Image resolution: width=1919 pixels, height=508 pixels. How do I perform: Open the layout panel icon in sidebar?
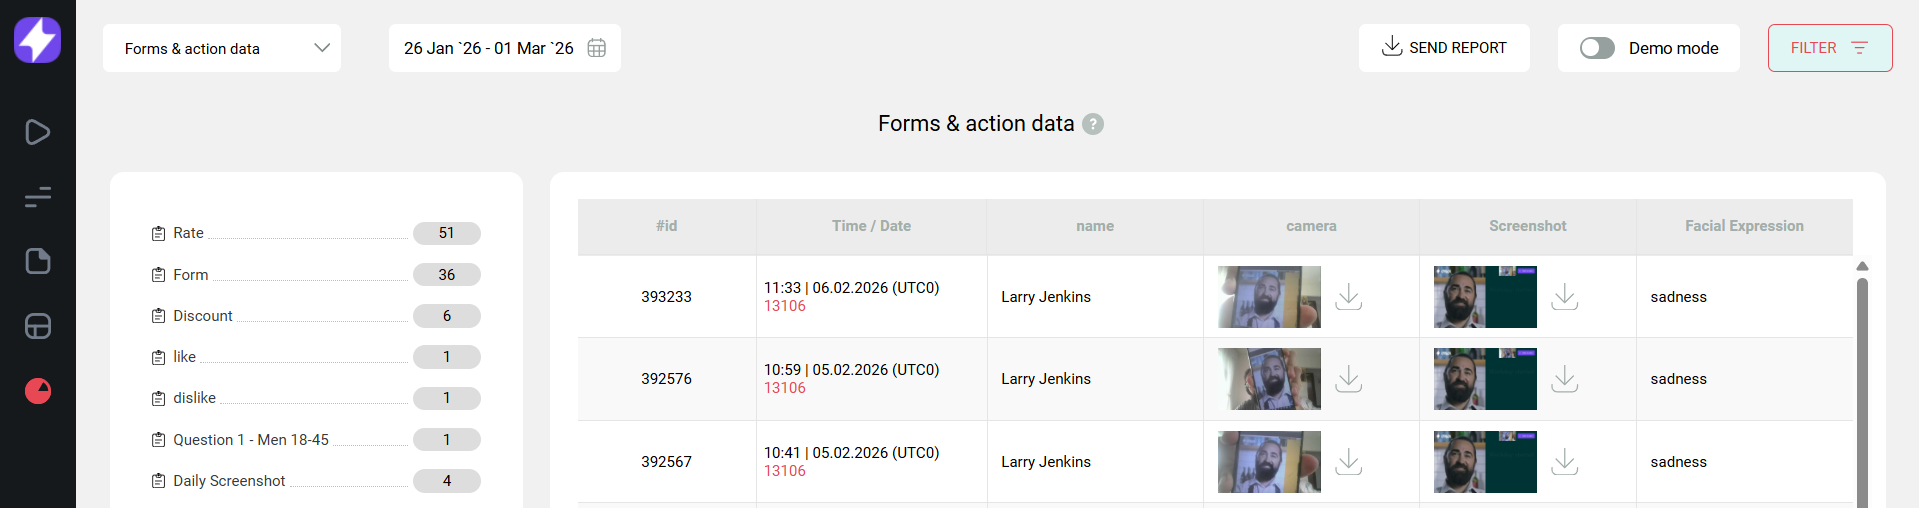[x=37, y=326]
